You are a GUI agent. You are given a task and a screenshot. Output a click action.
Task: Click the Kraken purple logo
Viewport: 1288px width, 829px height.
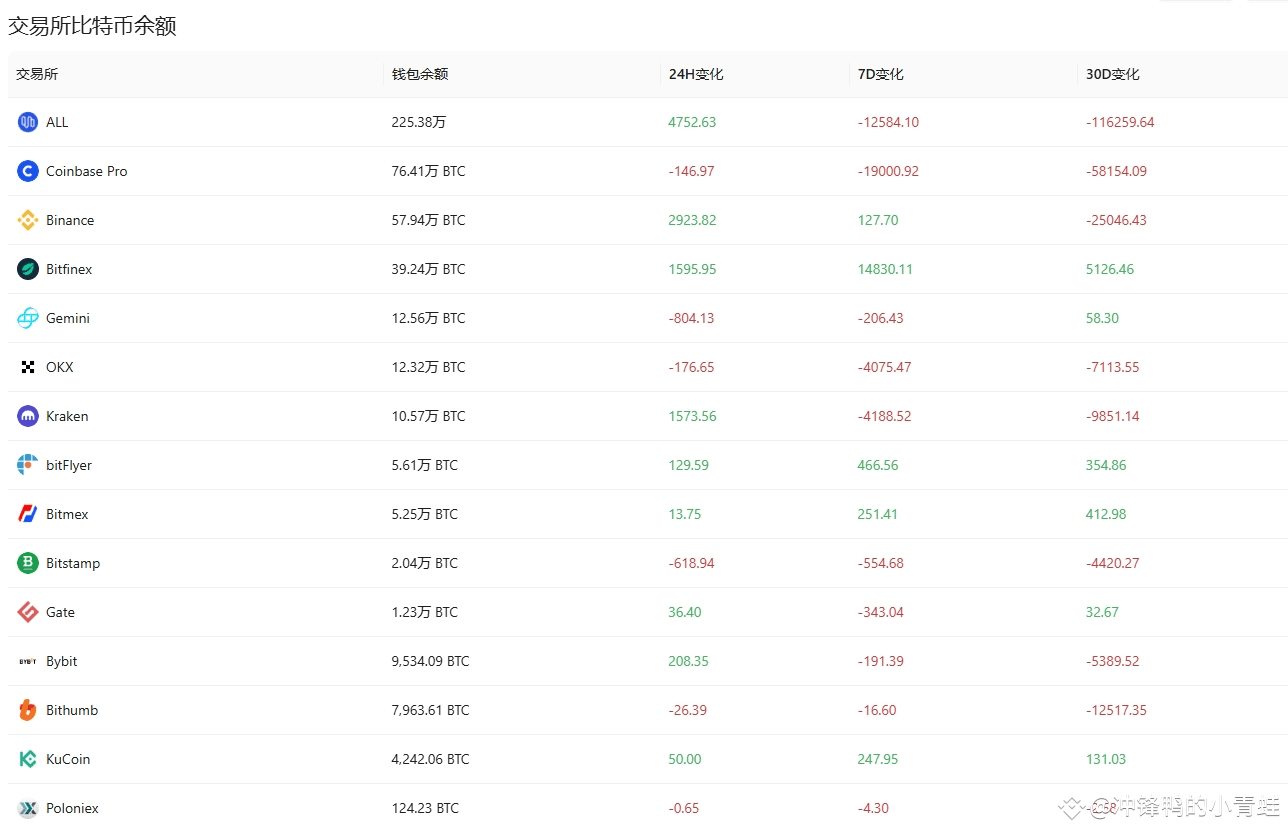pyautogui.click(x=28, y=416)
